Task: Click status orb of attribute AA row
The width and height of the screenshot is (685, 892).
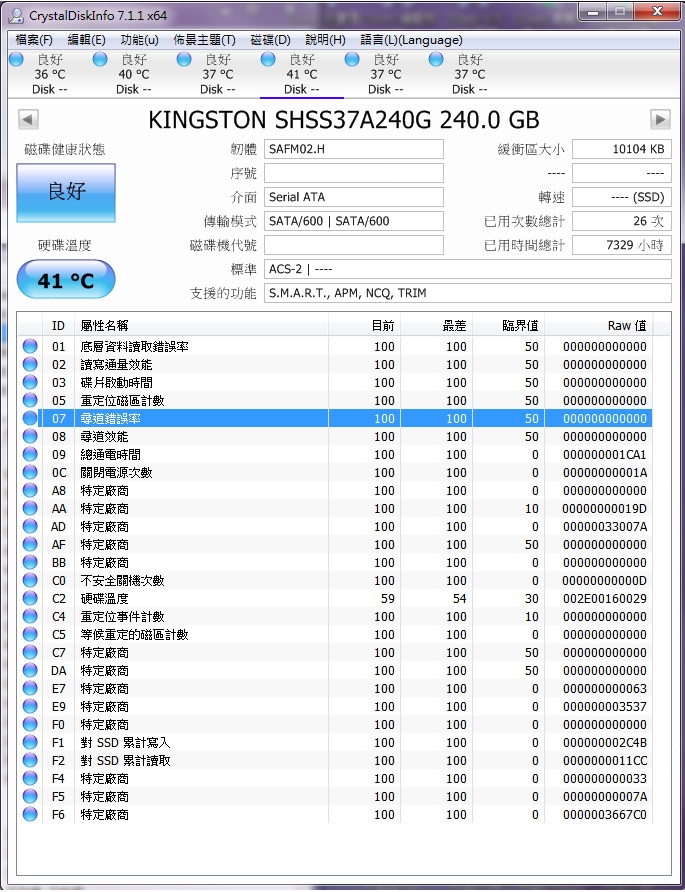Action: (x=30, y=508)
